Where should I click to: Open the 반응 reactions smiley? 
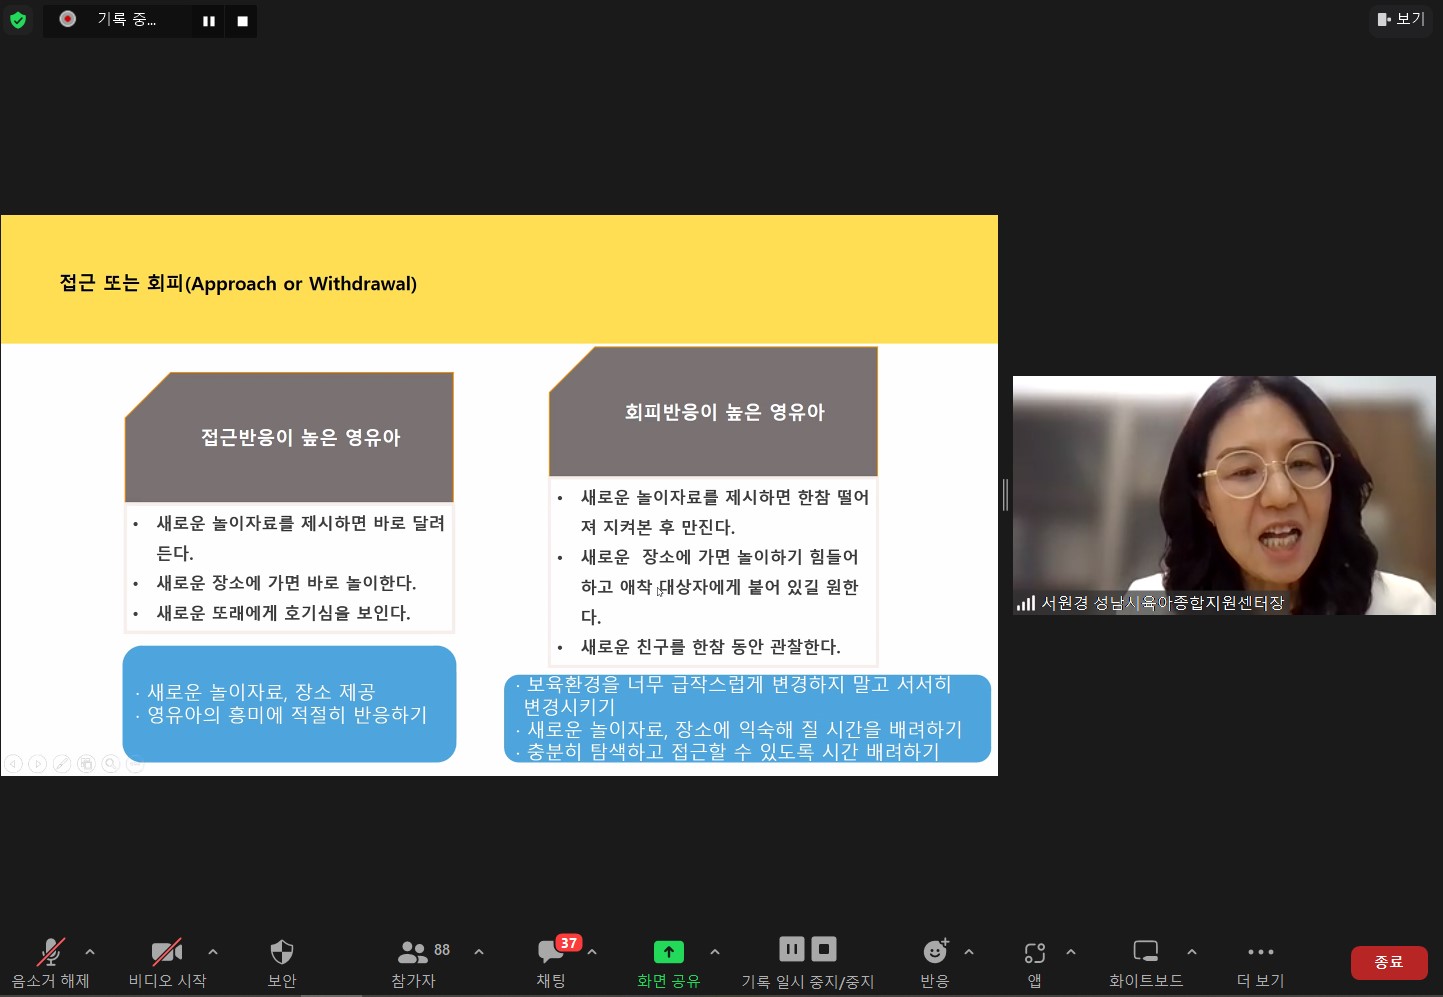click(x=935, y=963)
